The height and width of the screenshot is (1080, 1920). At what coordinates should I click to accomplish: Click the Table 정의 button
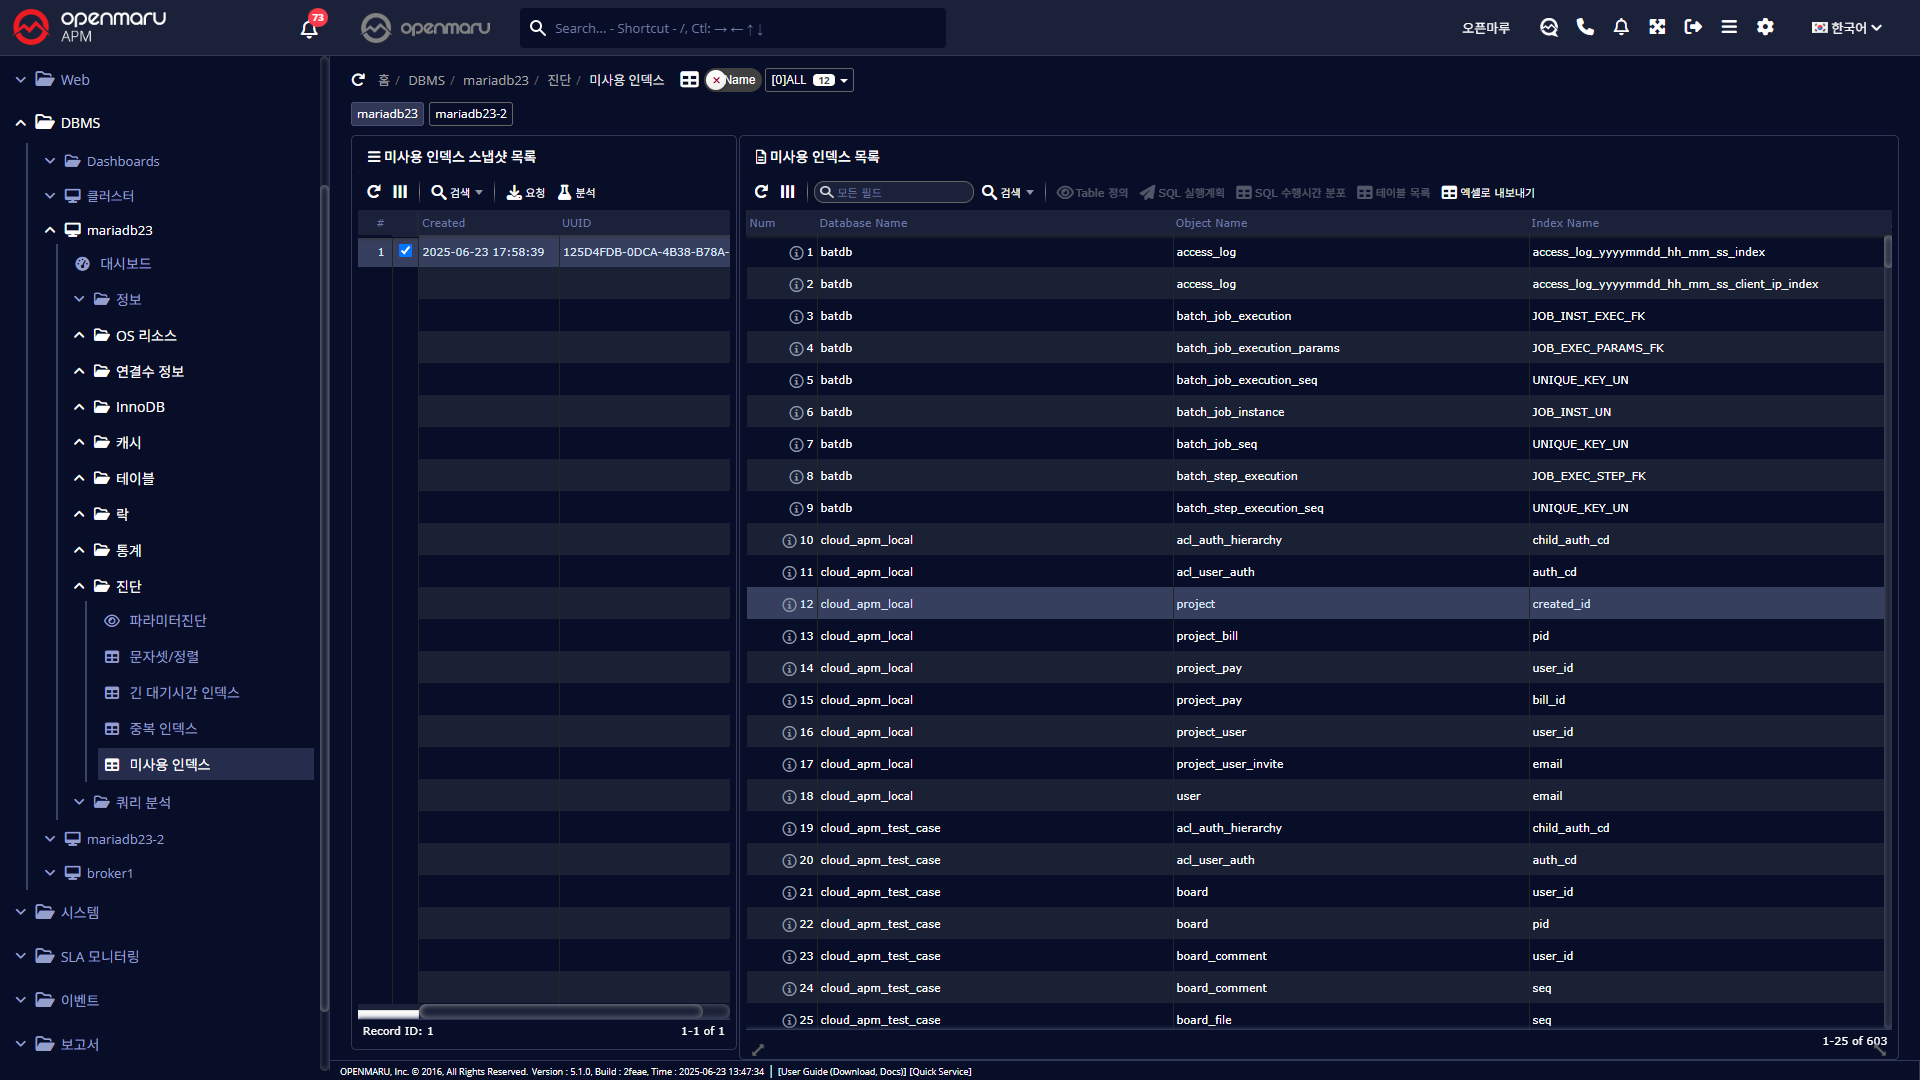point(1092,192)
